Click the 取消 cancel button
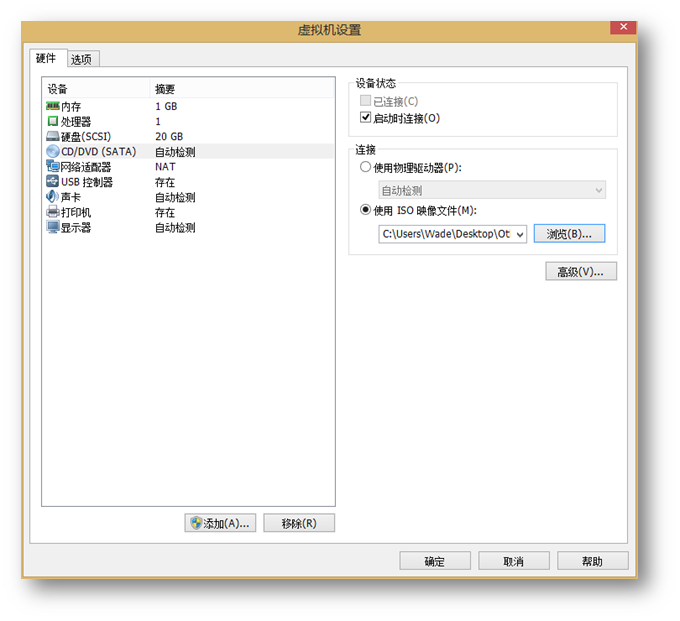Viewport: 680px width, 621px height. (514, 561)
